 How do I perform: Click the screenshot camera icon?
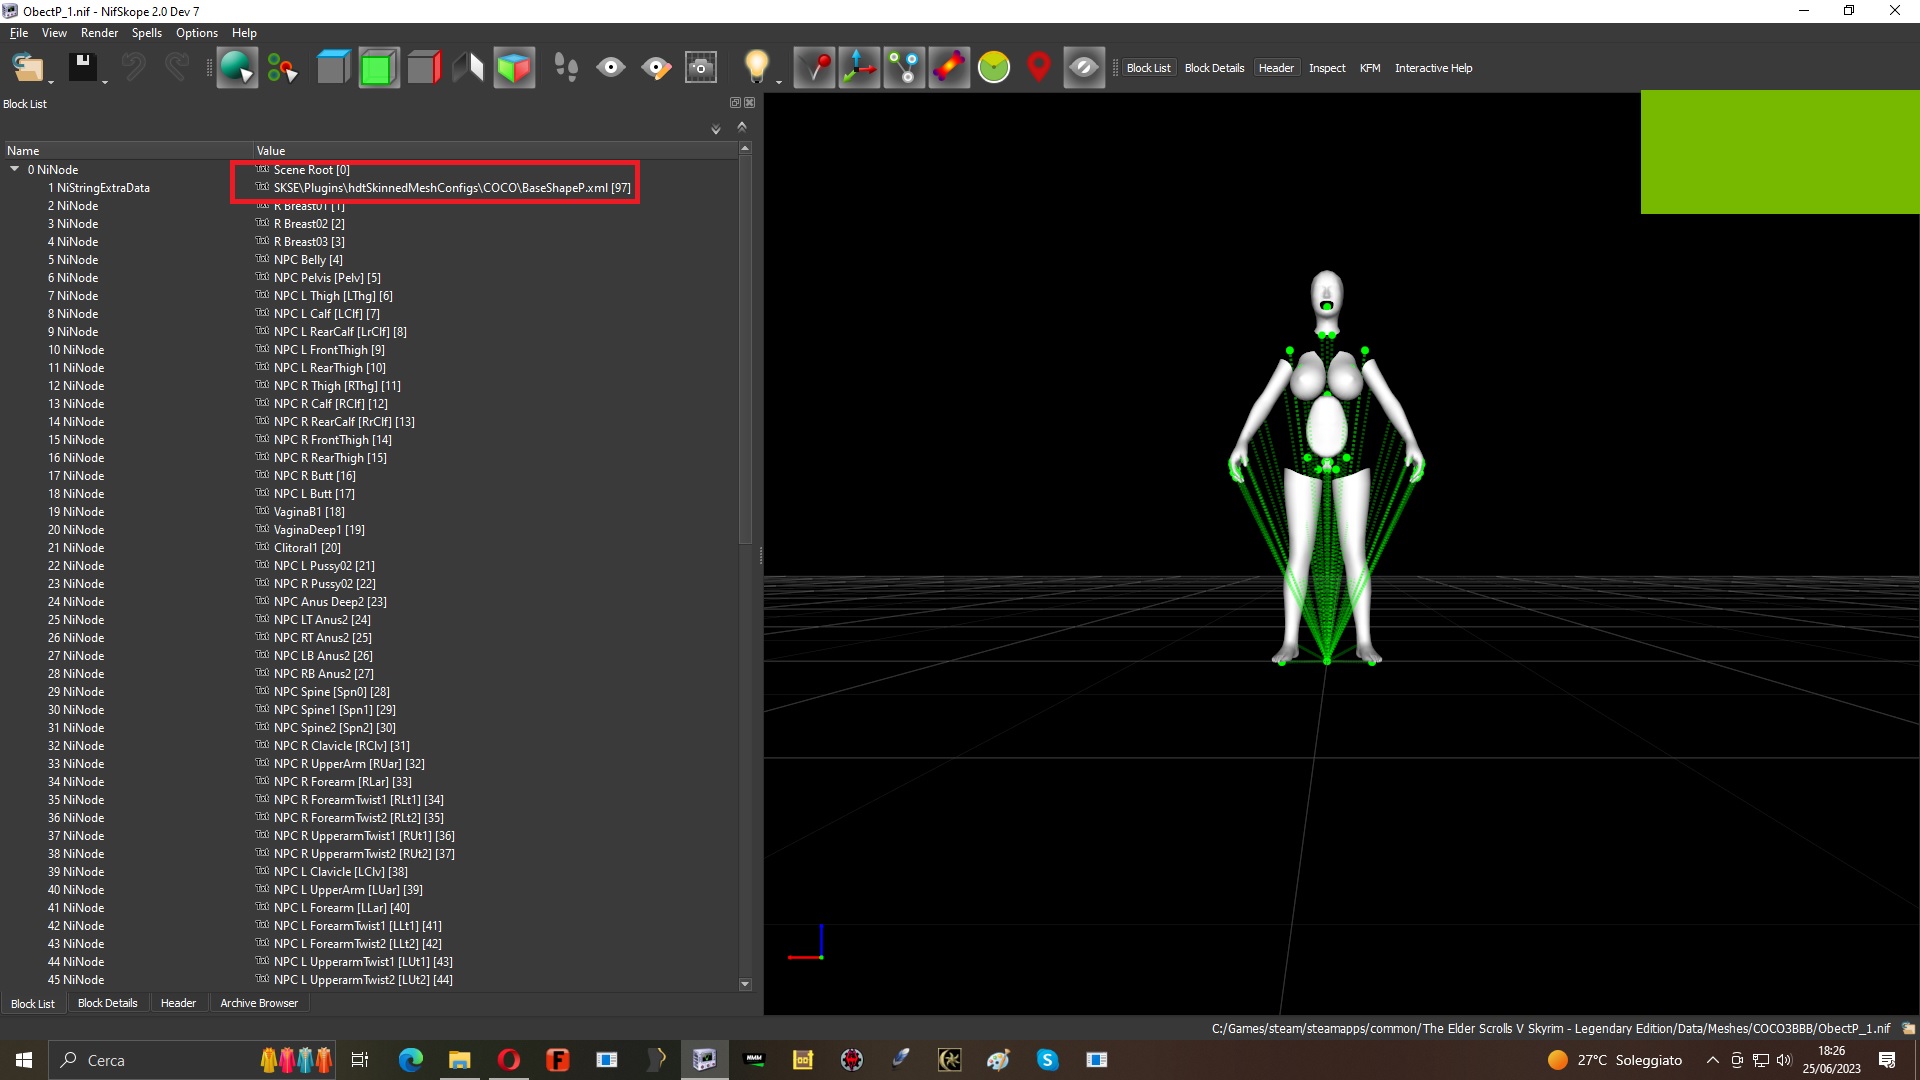pos(701,68)
